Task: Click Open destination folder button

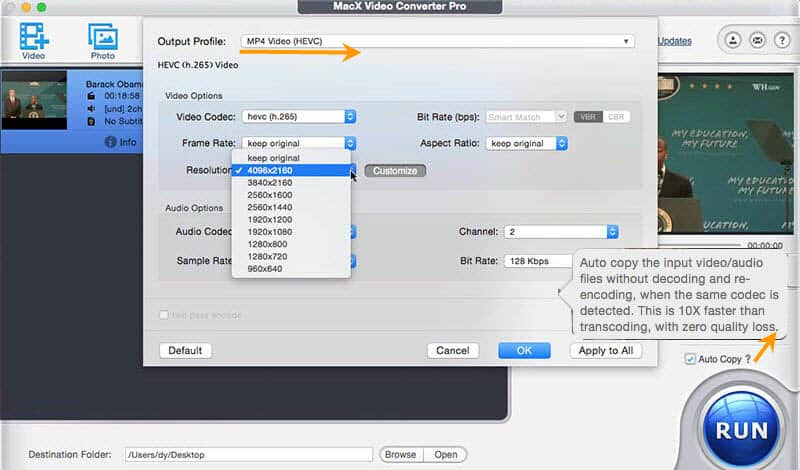Action: tap(445, 454)
